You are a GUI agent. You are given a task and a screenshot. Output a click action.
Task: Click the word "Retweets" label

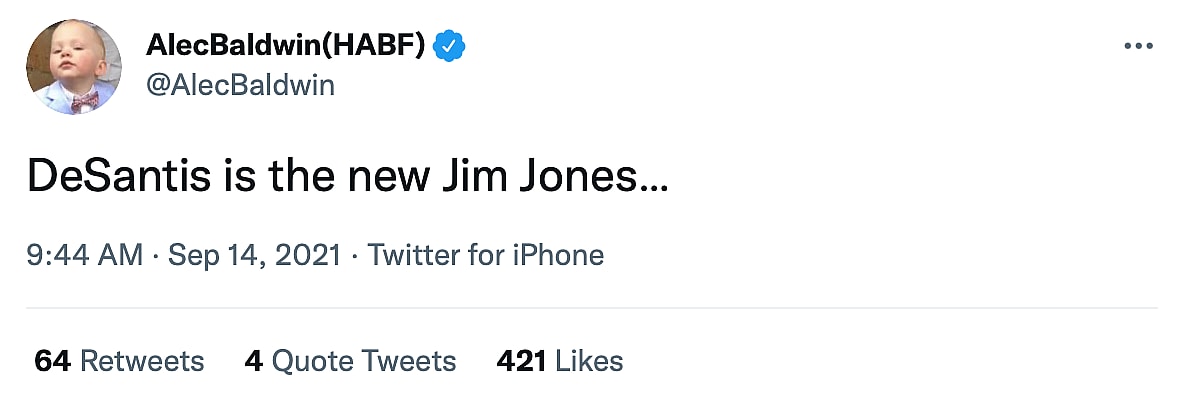pyautogui.click(x=142, y=361)
